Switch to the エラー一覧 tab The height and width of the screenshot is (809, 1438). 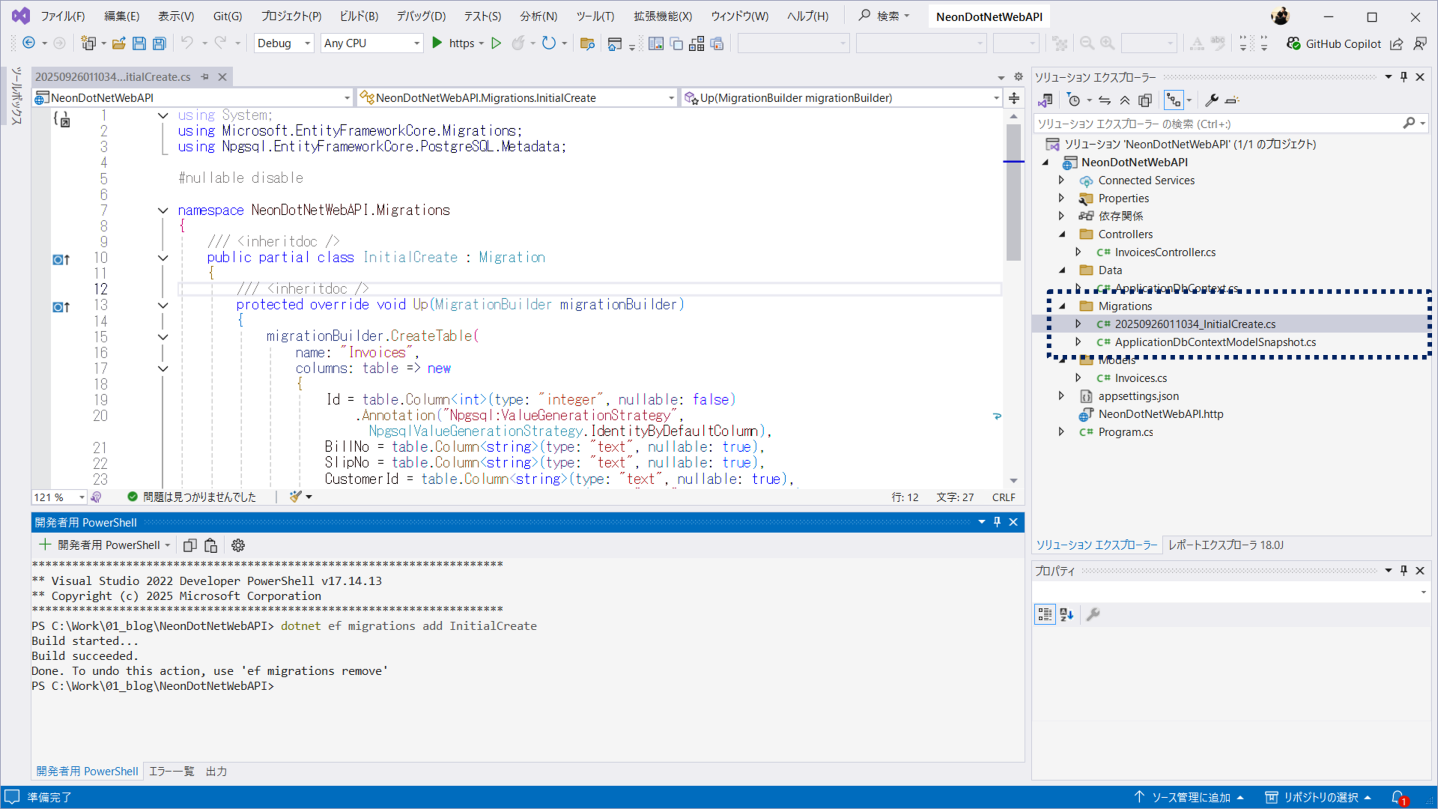[171, 772]
